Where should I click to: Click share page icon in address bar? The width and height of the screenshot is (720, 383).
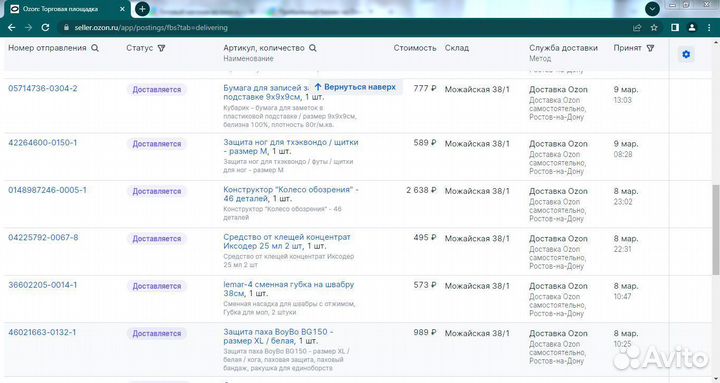[x=637, y=28]
